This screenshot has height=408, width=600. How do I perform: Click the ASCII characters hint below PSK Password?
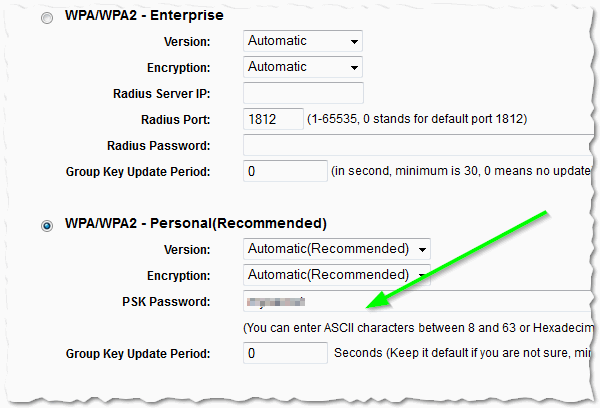tap(420, 328)
